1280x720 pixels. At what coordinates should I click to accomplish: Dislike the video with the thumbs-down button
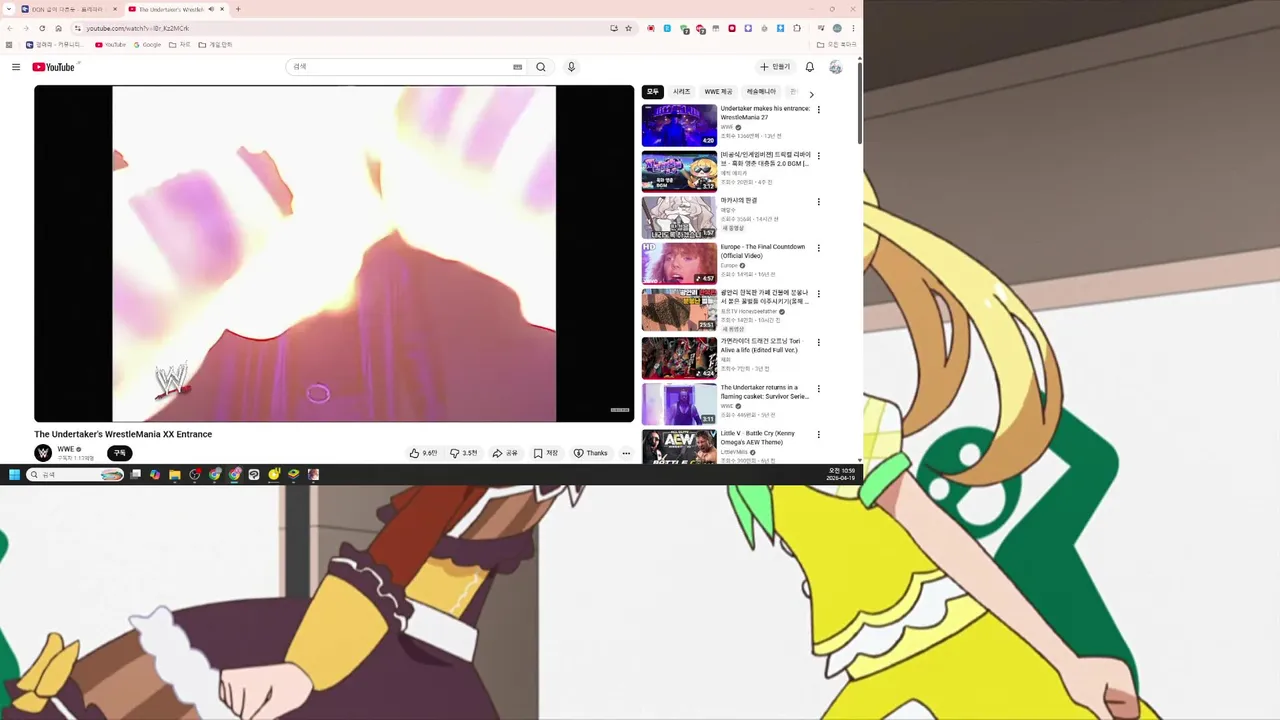click(464, 453)
